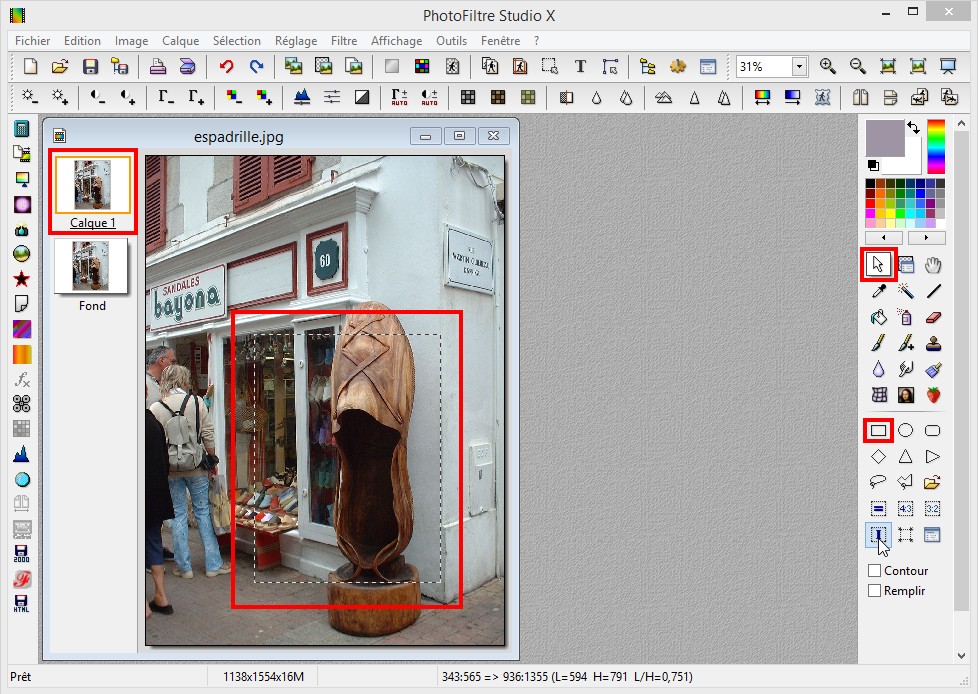Image resolution: width=978 pixels, height=694 pixels.
Task: Open the Filtre menu
Action: [x=344, y=41]
